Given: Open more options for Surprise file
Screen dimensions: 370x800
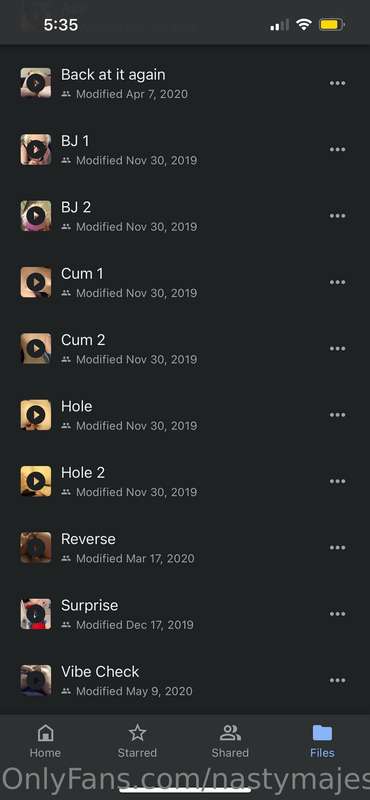Looking at the screenshot, I should pyautogui.click(x=337, y=614).
